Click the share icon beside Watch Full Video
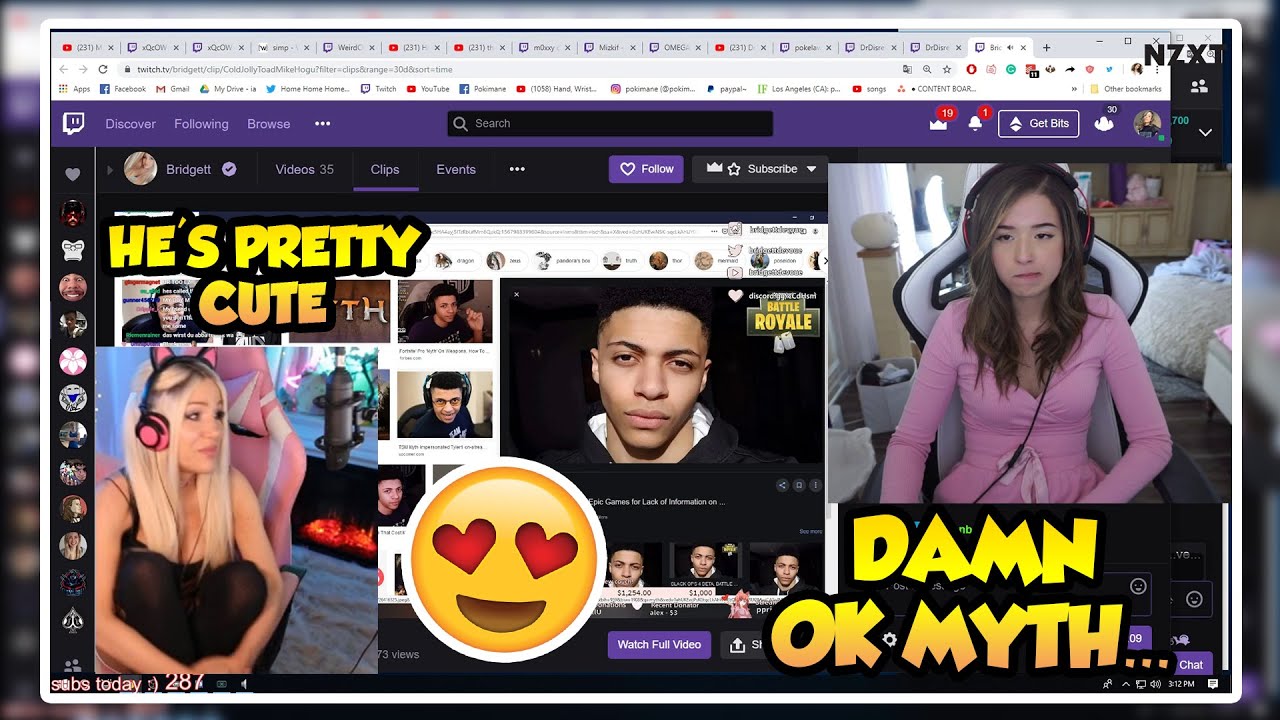Viewport: 1280px width, 720px height. pos(738,645)
